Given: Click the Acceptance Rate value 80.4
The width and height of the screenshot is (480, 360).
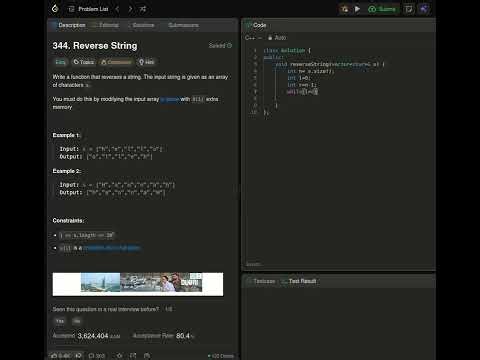Looking at the screenshot, I should click(x=183, y=336).
